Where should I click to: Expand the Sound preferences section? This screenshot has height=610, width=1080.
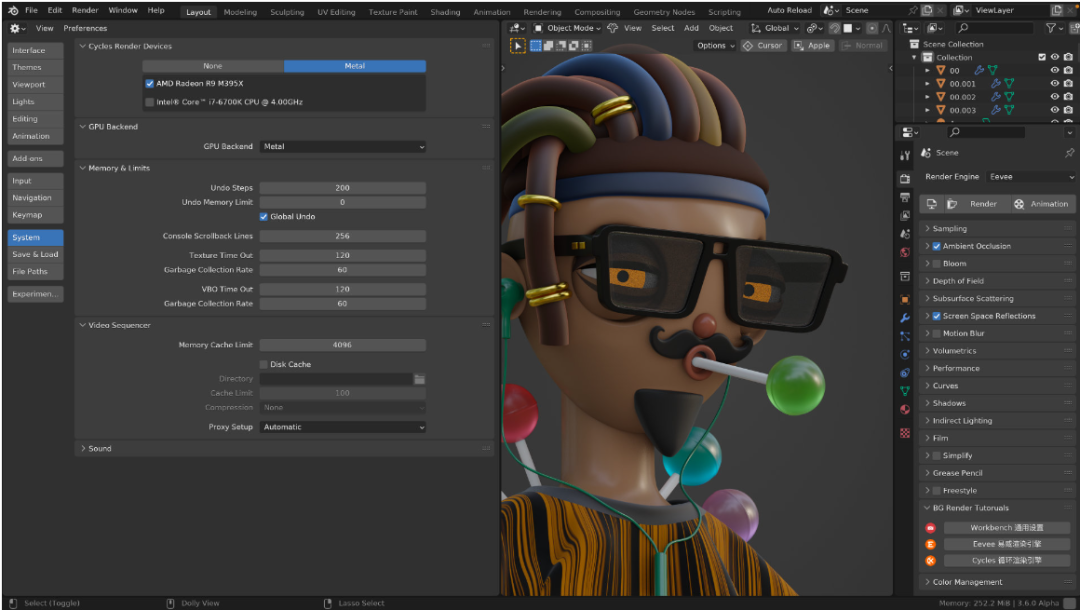99,449
